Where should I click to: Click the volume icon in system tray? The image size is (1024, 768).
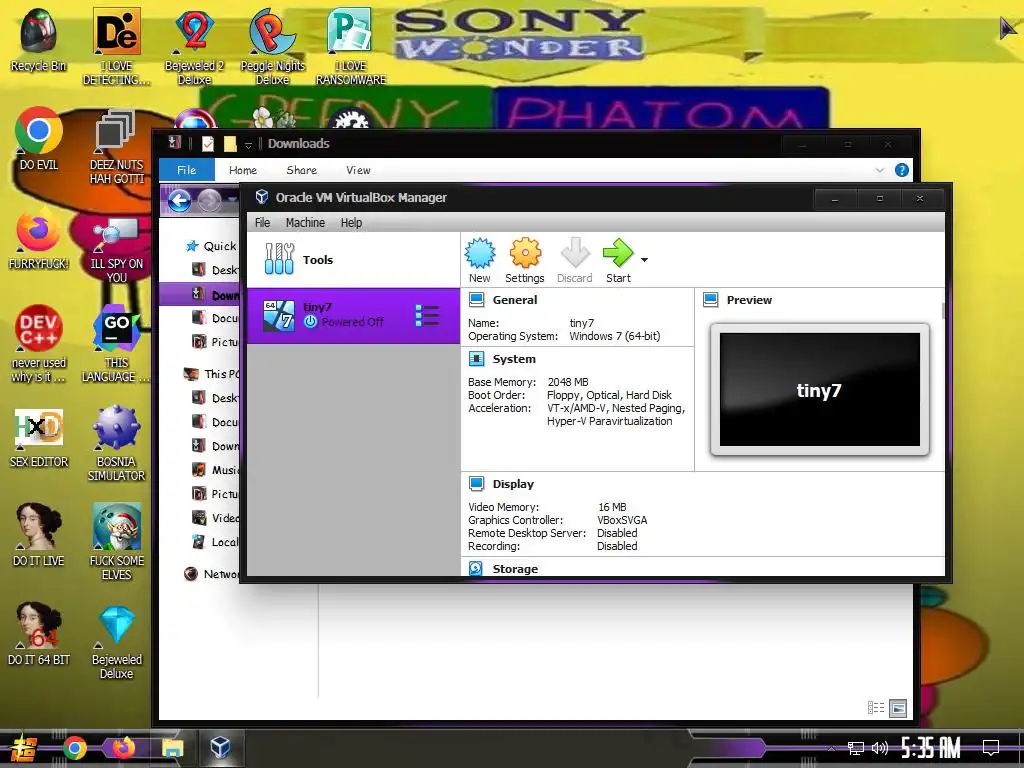[x=880, y=748]
